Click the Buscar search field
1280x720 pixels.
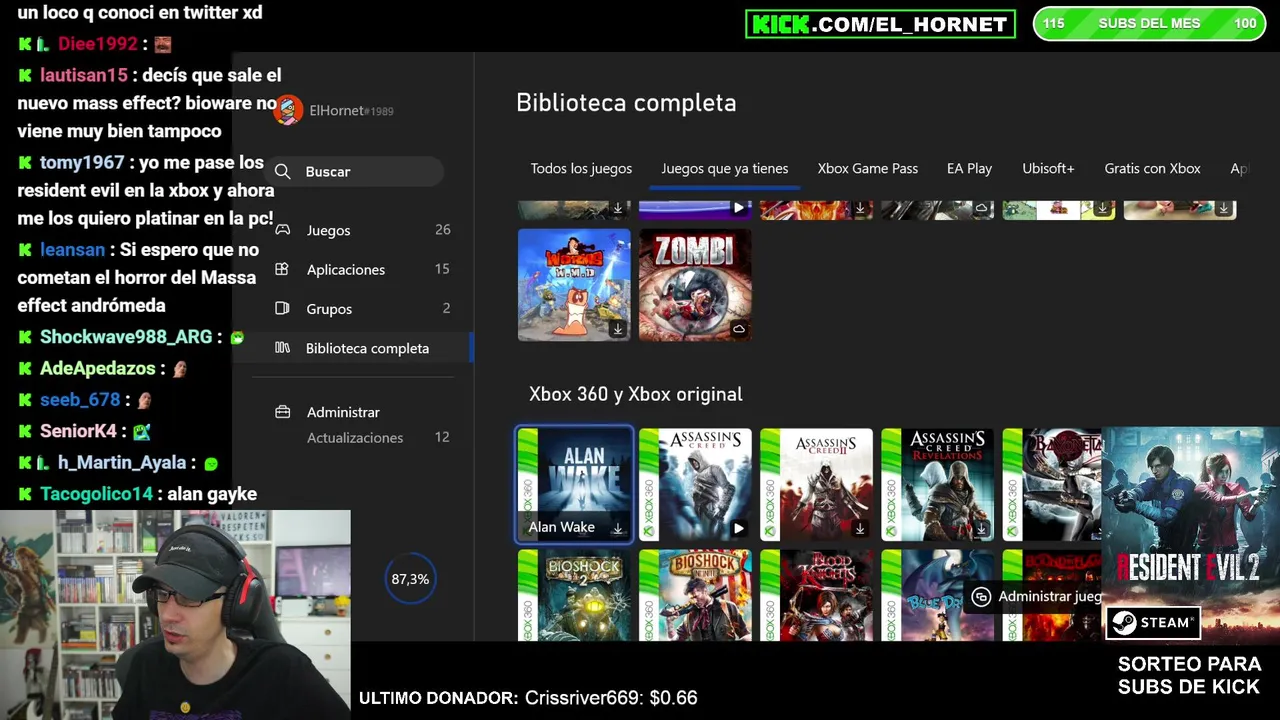356,172
